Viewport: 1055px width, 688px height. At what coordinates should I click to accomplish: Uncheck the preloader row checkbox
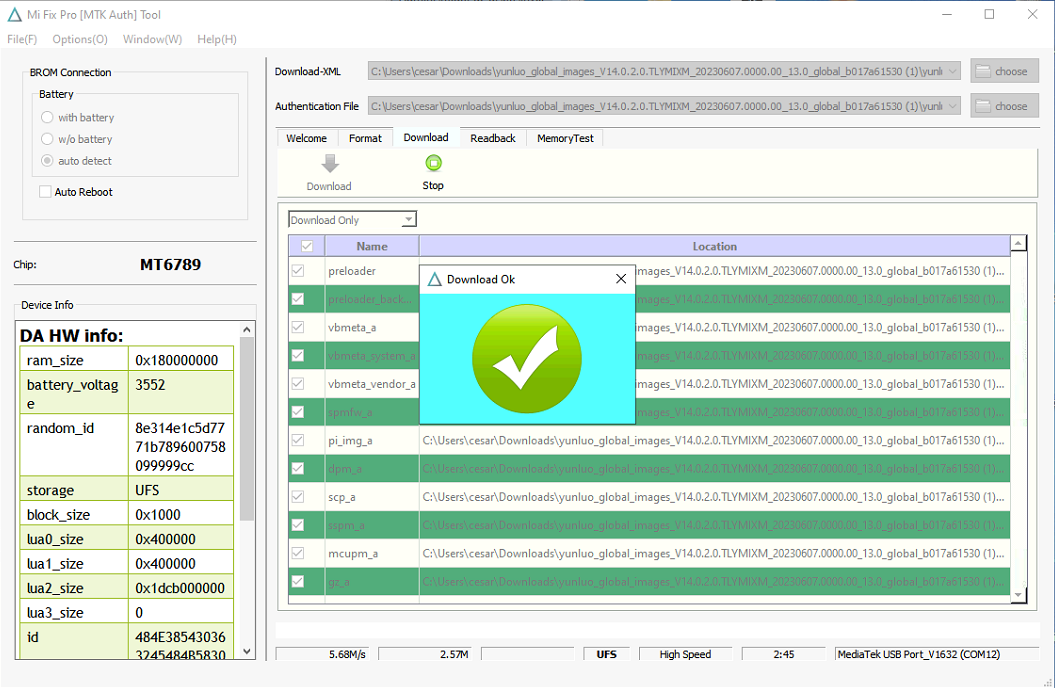pos(297,270)
